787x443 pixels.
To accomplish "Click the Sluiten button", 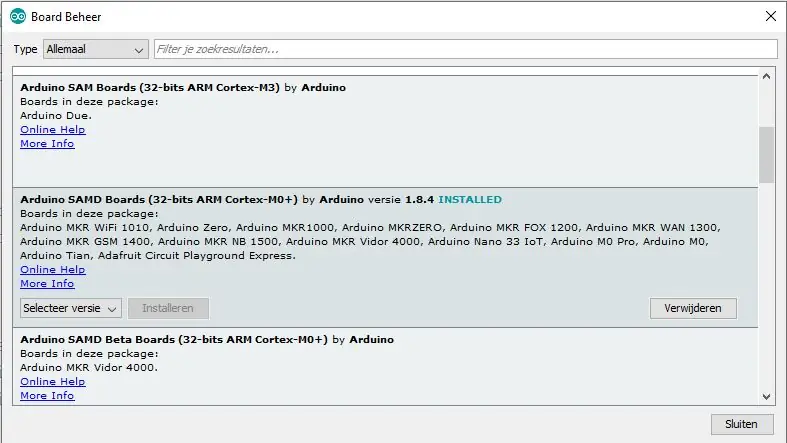I will tap(741, 424).
